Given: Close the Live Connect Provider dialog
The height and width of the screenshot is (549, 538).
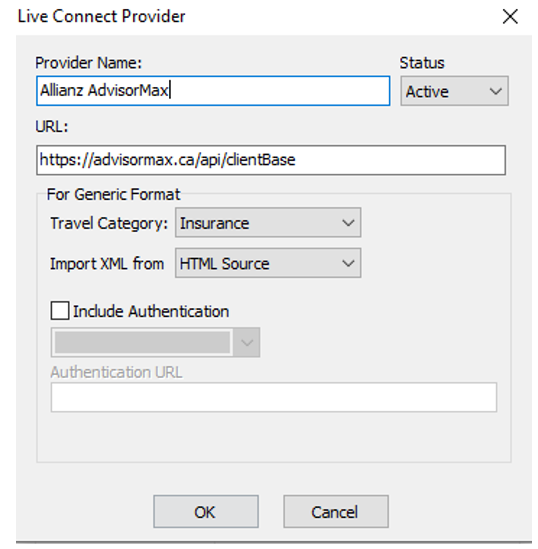Looking at the screenshot, I should pos(510,16).
